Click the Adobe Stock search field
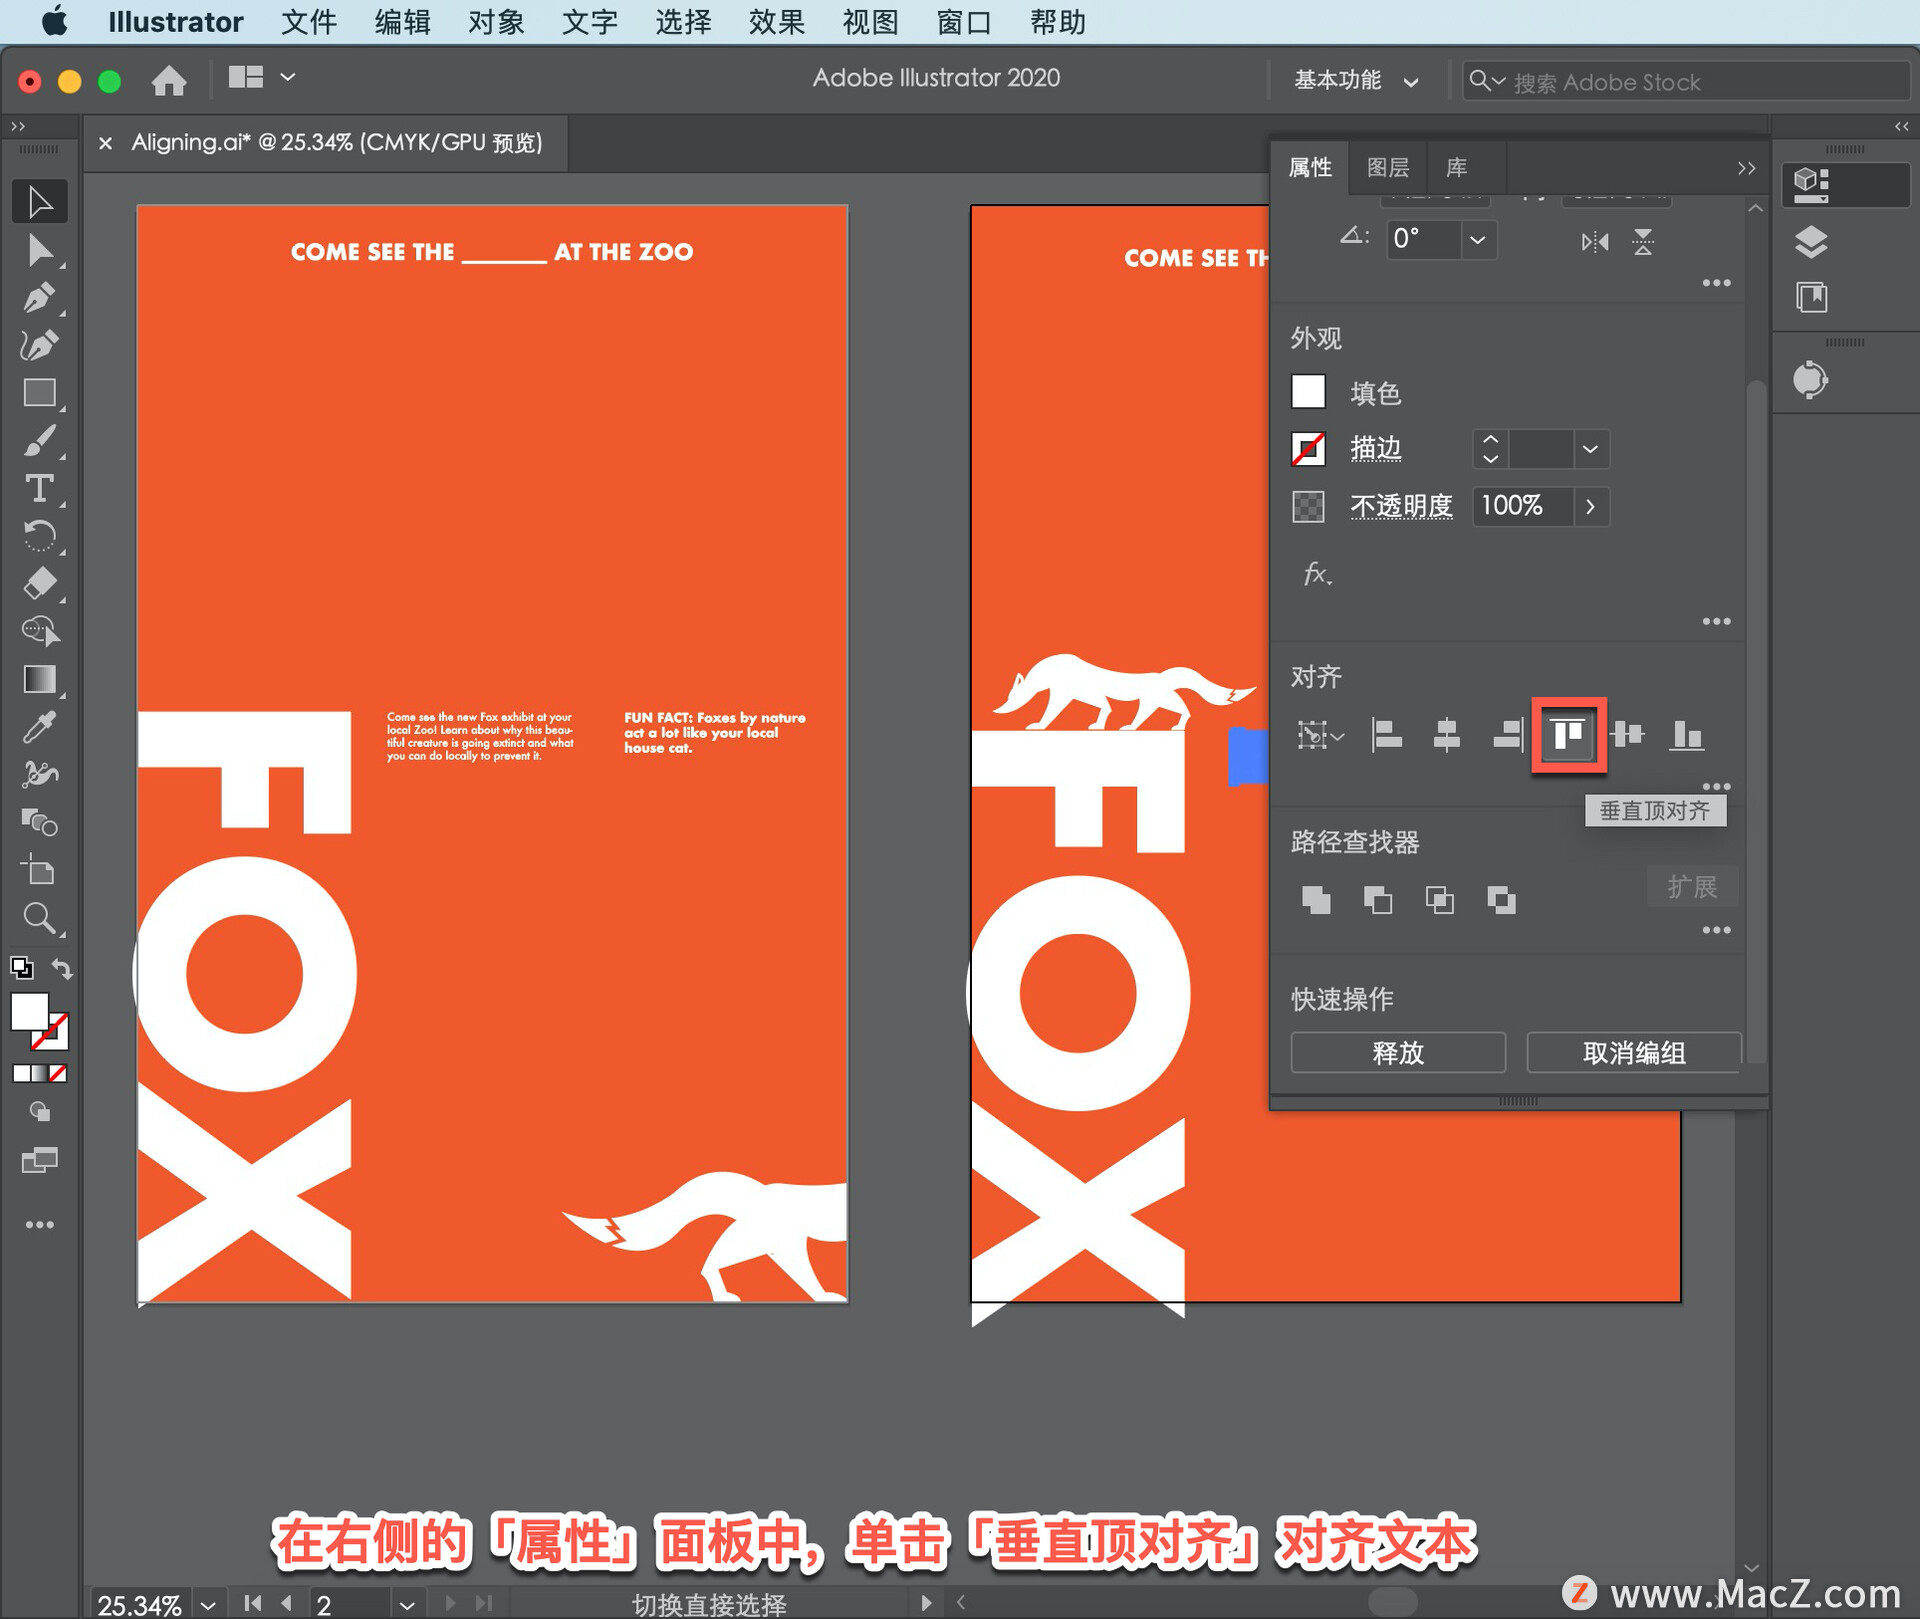This screenshot has height=1619, width=1920. coord(1686,81)
